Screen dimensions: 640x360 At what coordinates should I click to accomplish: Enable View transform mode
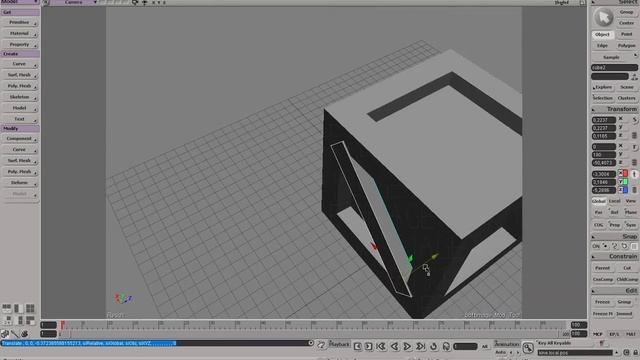[x=631, y=201]
